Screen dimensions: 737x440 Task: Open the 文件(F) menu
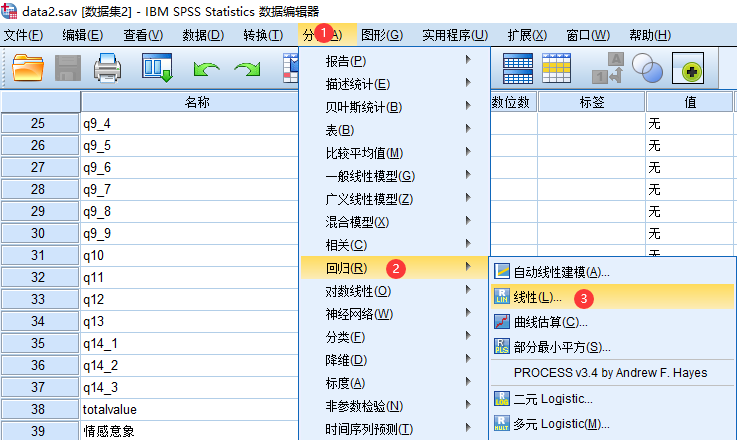coord(23,35)
